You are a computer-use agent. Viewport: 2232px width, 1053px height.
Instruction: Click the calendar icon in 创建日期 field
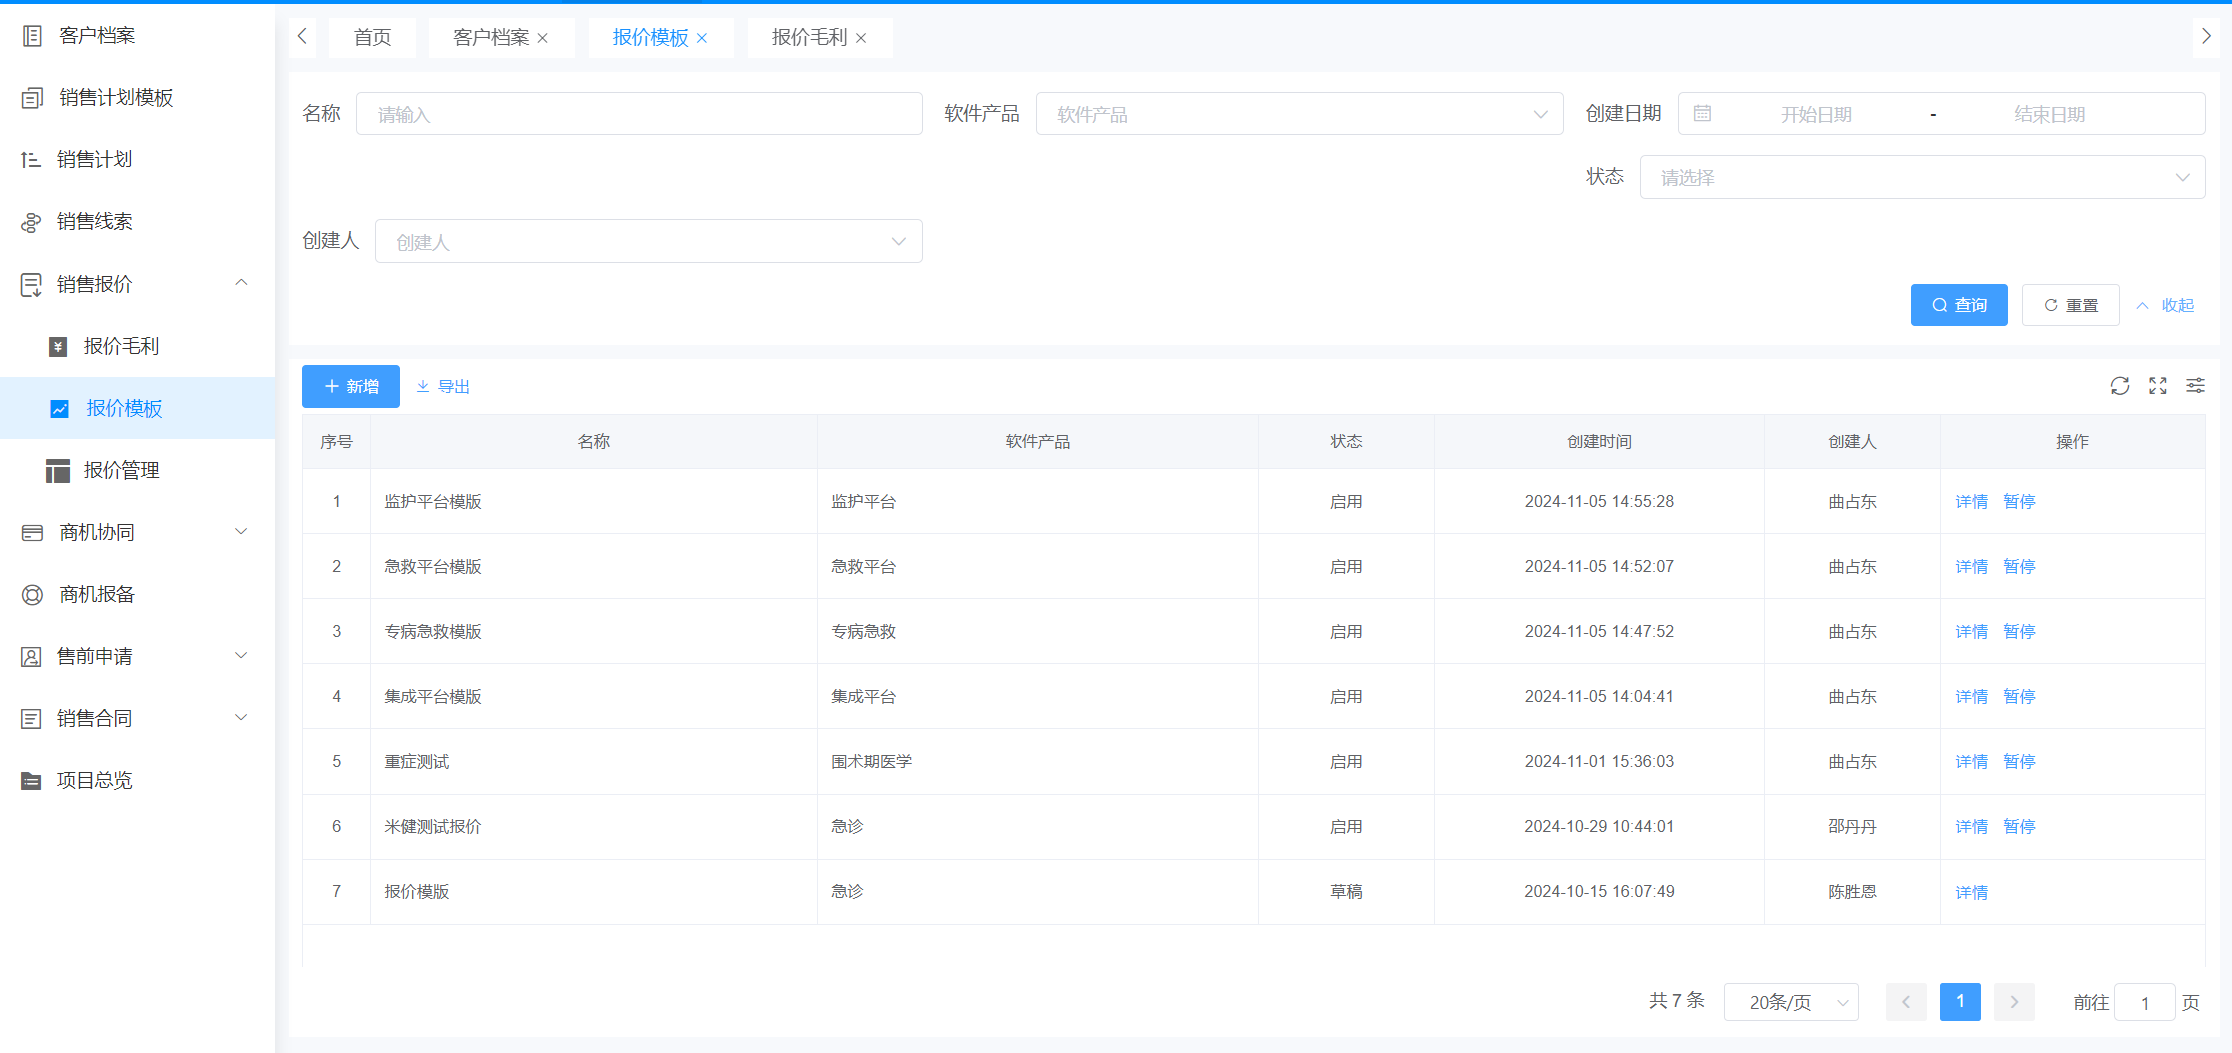pos(1702,114)
